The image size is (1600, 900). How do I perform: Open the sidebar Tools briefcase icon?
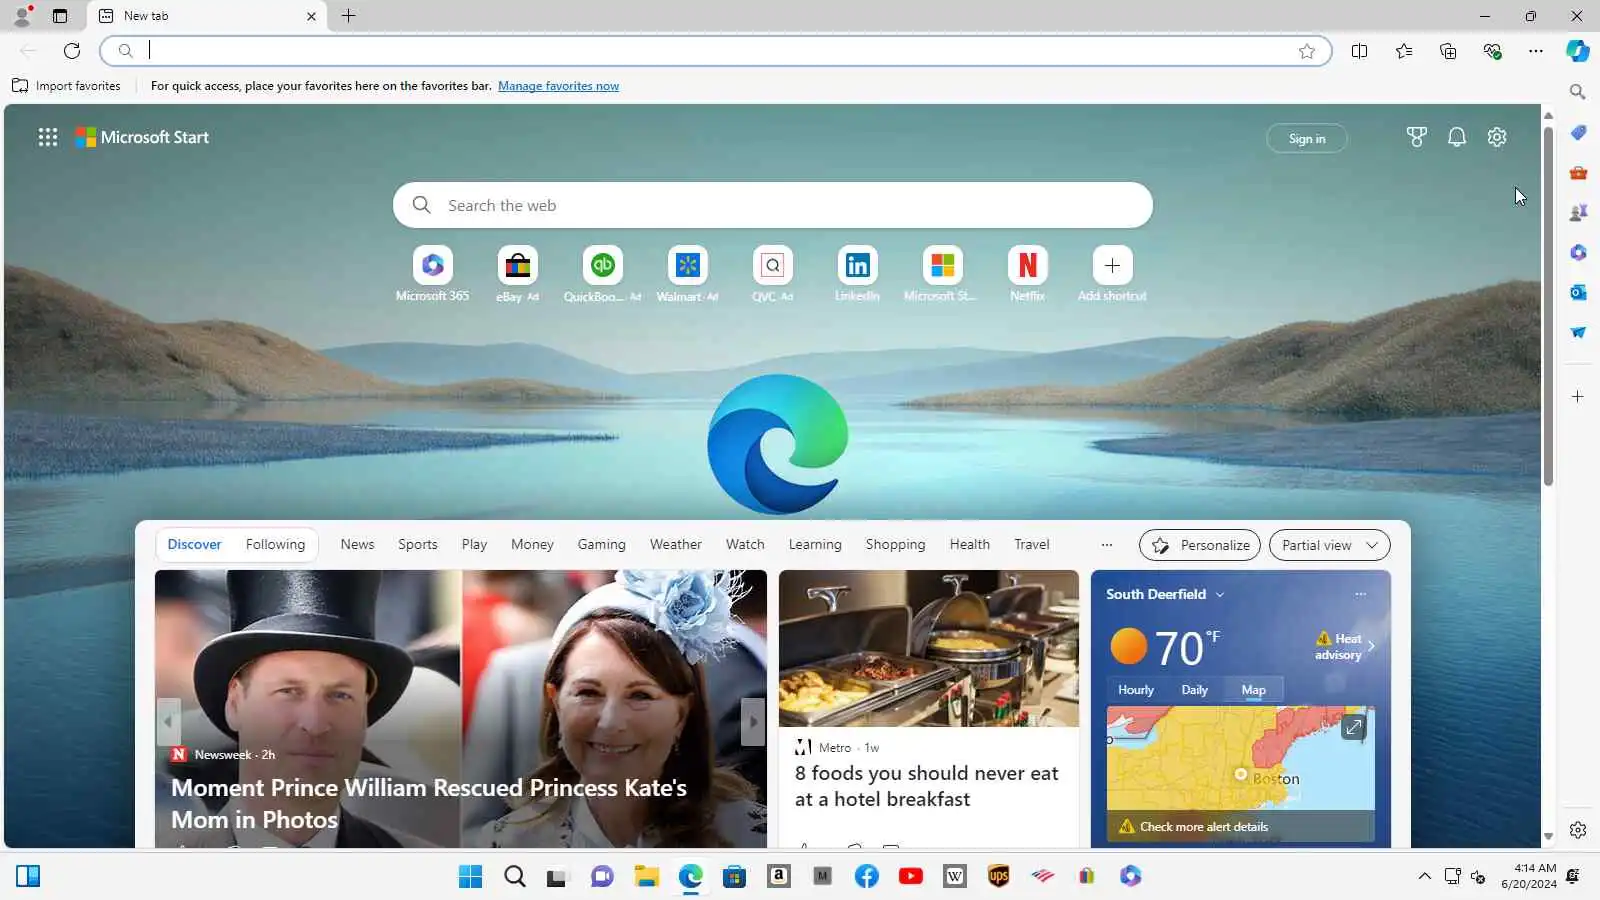(x=1578, y=173)
